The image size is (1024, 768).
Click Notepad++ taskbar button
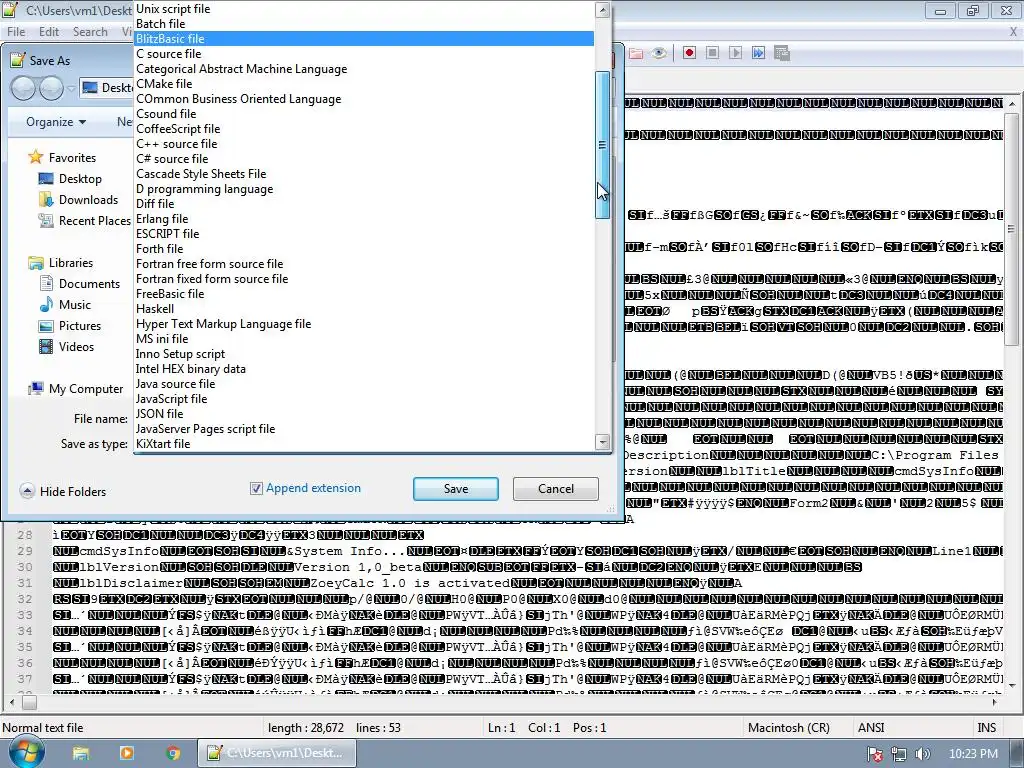point(277,753)
